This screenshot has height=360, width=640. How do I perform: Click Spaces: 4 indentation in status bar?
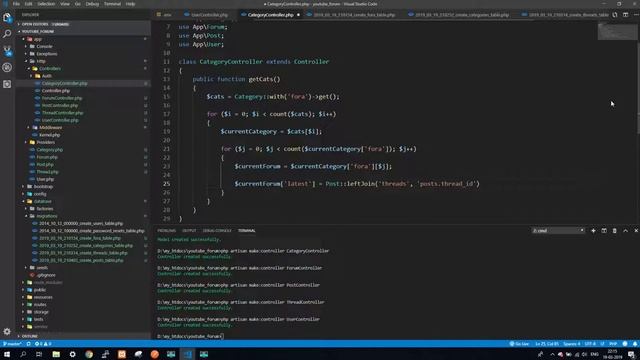coord(571,344)
